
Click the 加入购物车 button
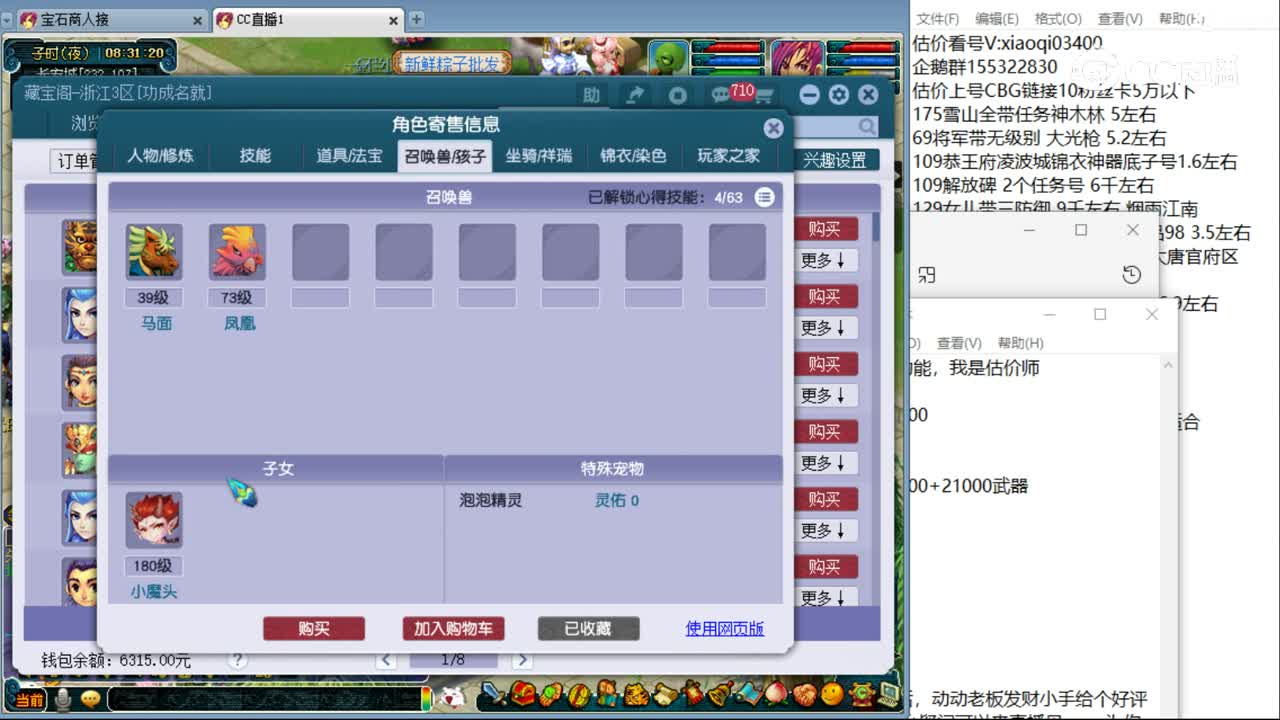pos(453,628)
